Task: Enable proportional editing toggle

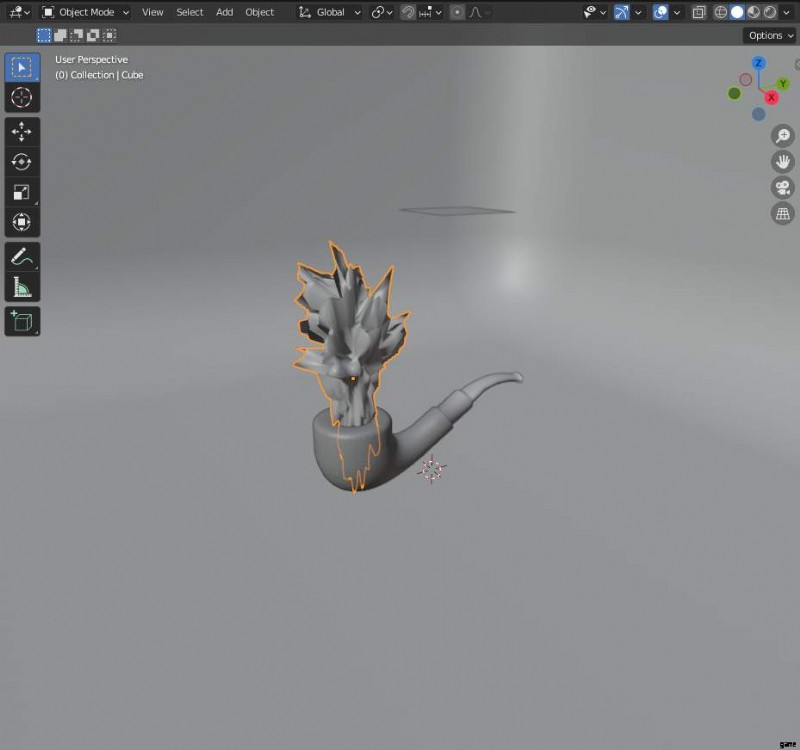Action: [457, 12]
